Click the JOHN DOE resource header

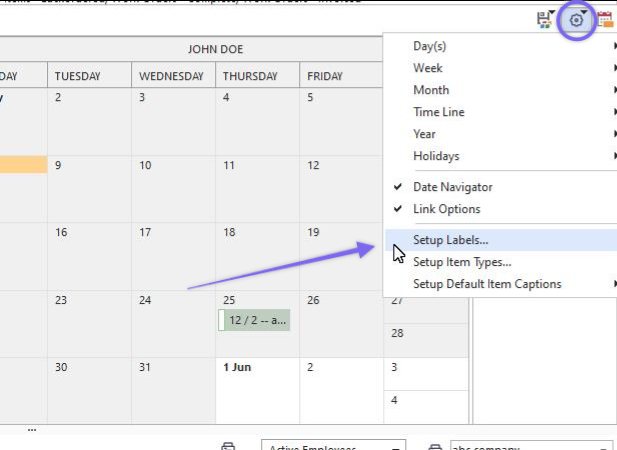click(x=215, y=49)
